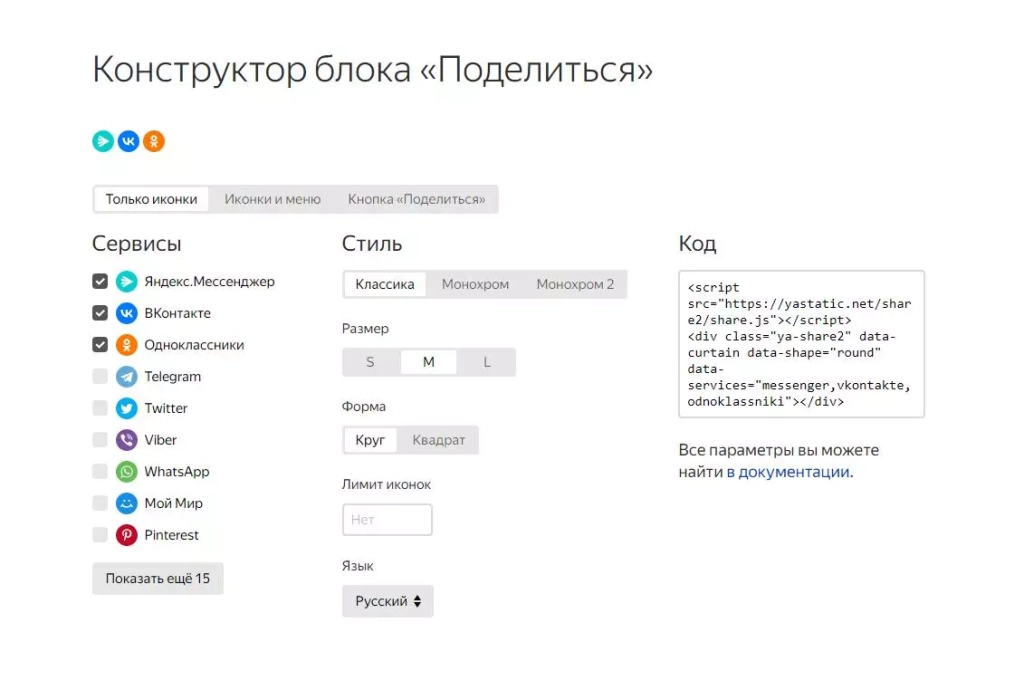Enable the Twitter checkbox
Screen dimensions: 1024x680
point(100,408)
